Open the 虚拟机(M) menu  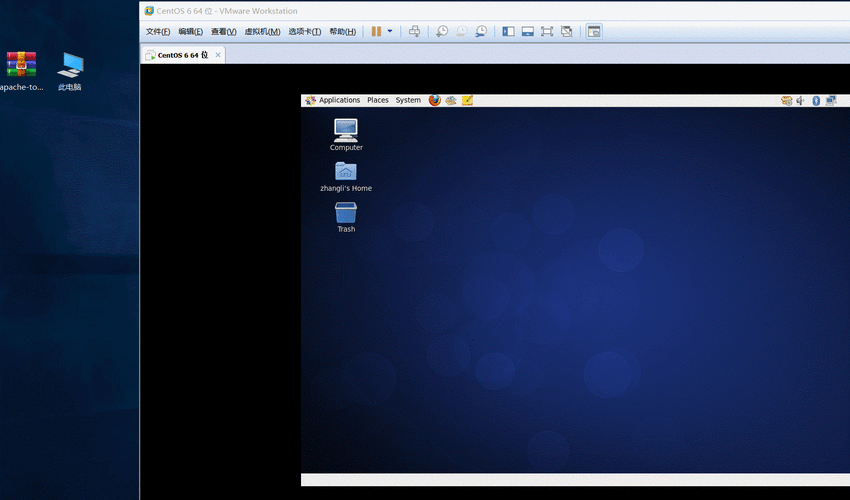click(262, 31)
